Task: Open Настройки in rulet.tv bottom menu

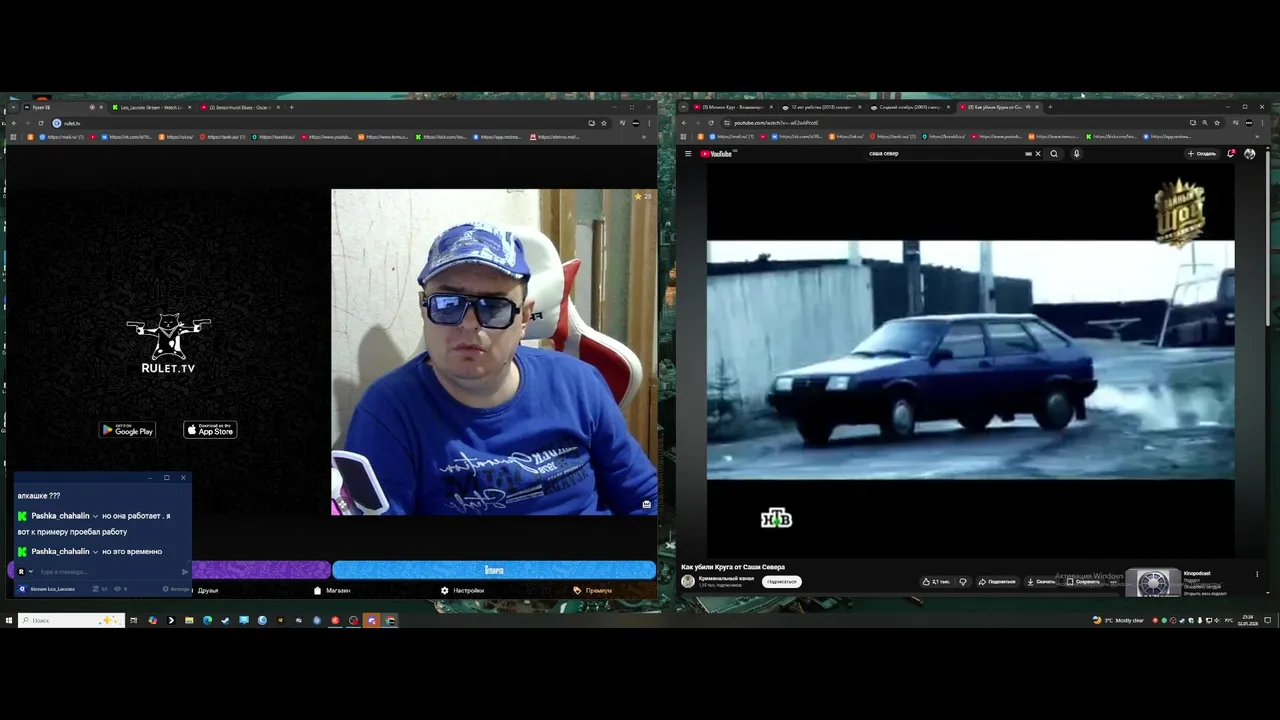Action: click(x=462, y=590)
